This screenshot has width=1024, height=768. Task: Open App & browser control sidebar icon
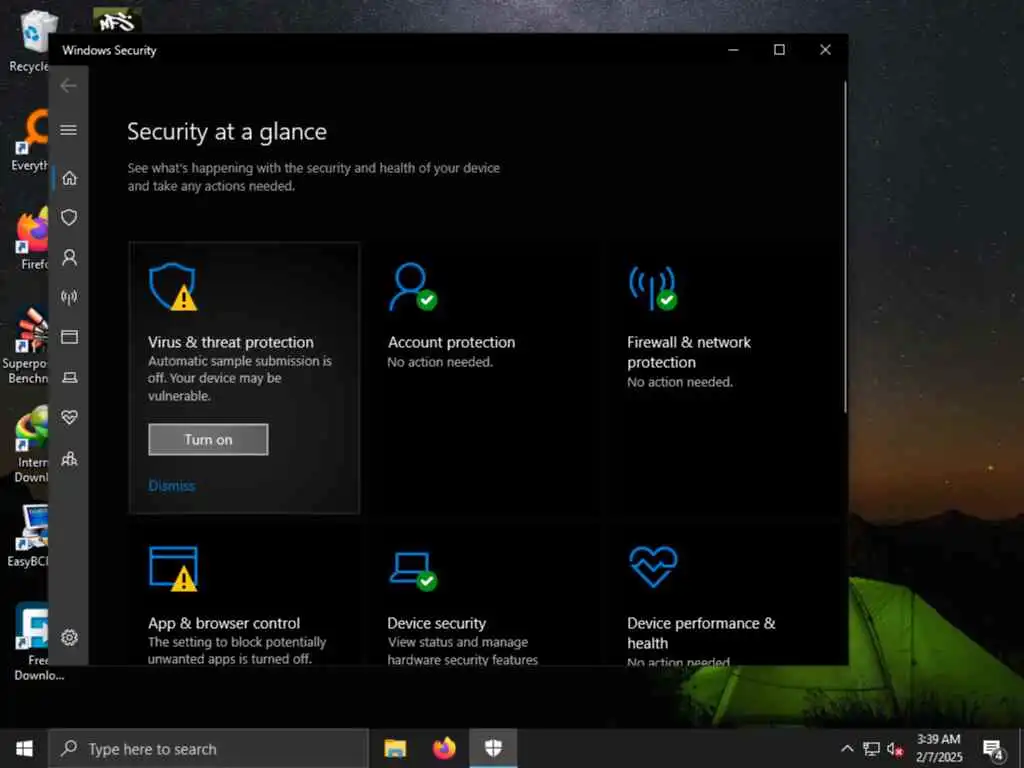(x=69, y=337)
